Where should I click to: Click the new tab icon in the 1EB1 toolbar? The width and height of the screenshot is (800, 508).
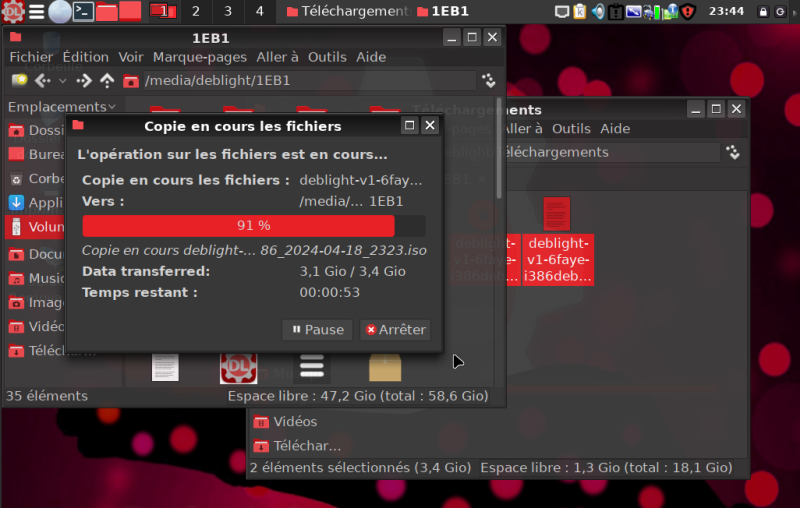point(19,81)
